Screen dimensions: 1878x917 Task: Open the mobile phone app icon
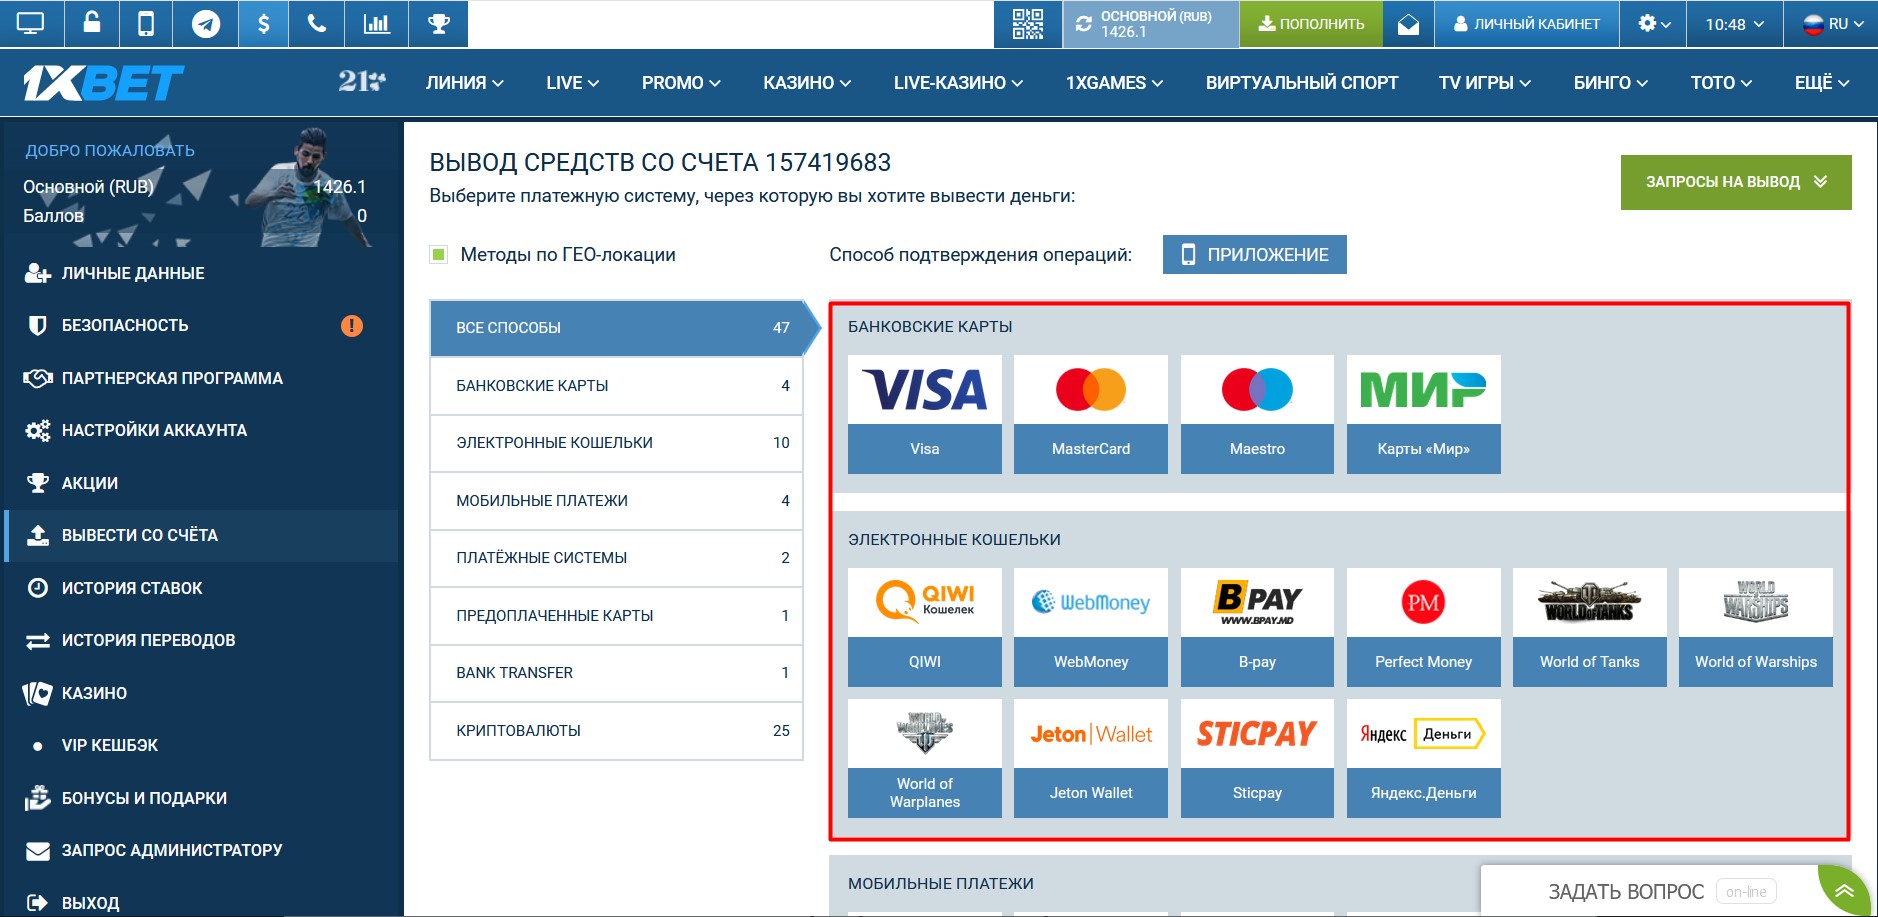[x=146, y=23]
